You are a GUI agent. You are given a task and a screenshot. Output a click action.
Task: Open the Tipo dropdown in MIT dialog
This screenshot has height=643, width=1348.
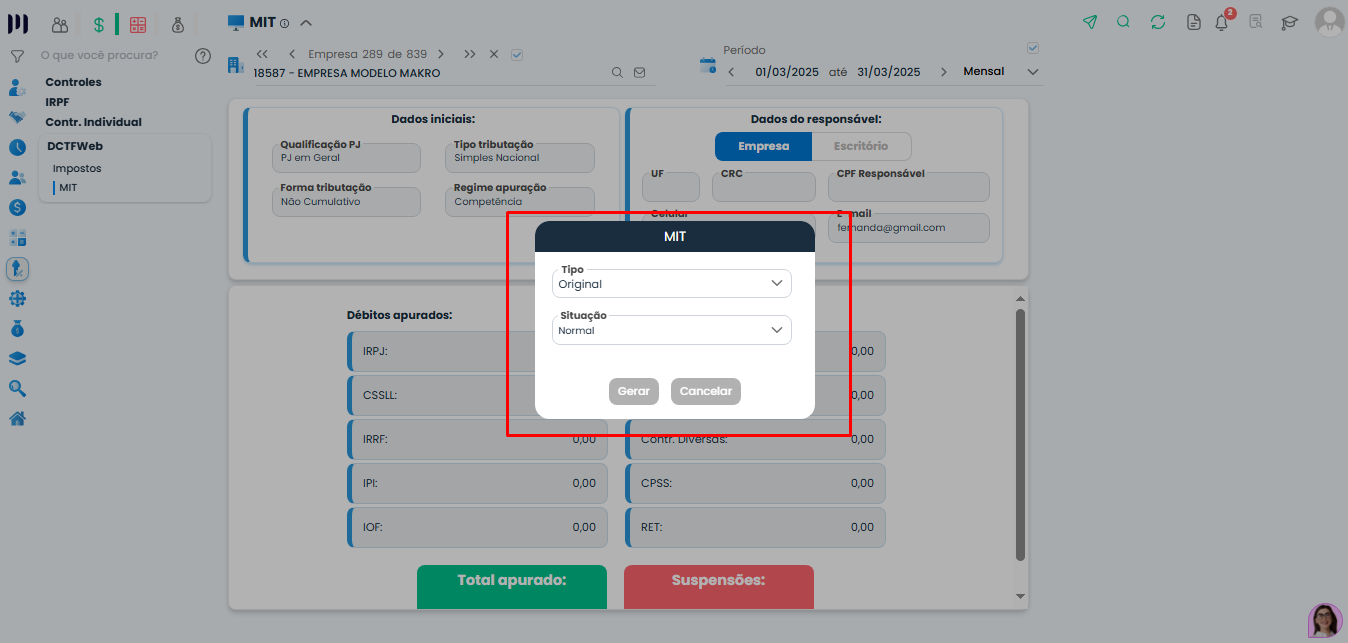(x=672, y=283)
